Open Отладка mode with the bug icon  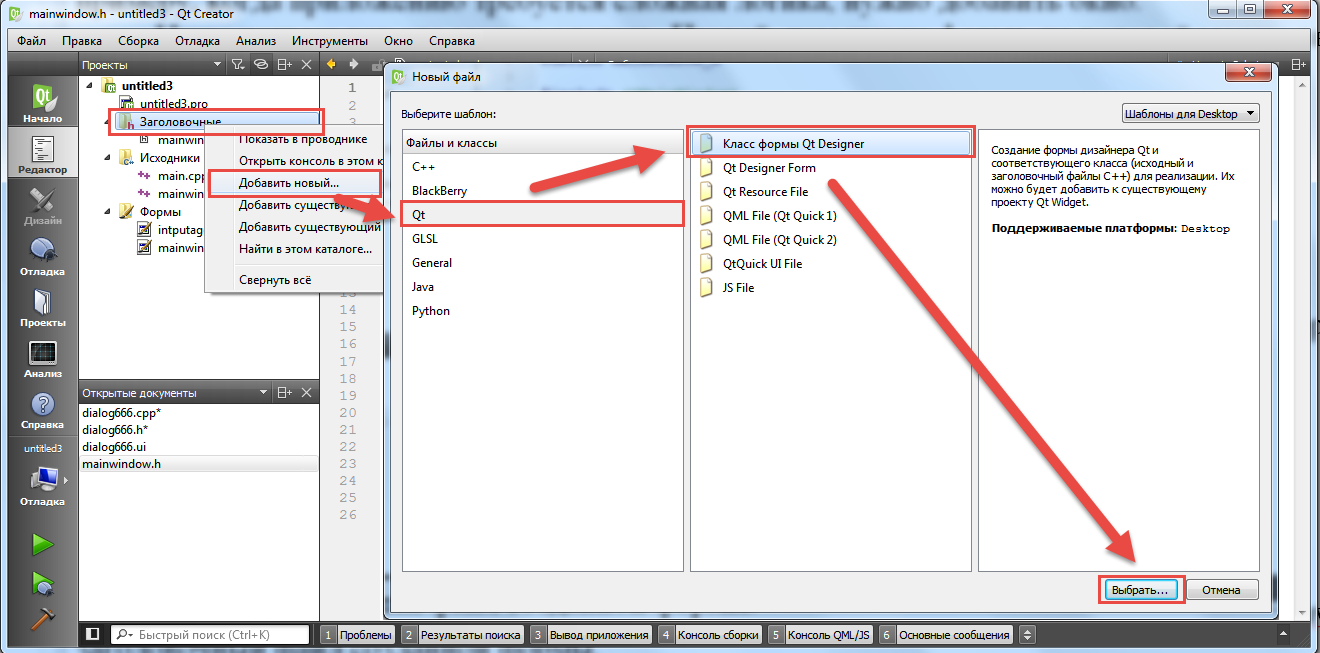pyautogui.click(x=43, y=257)
